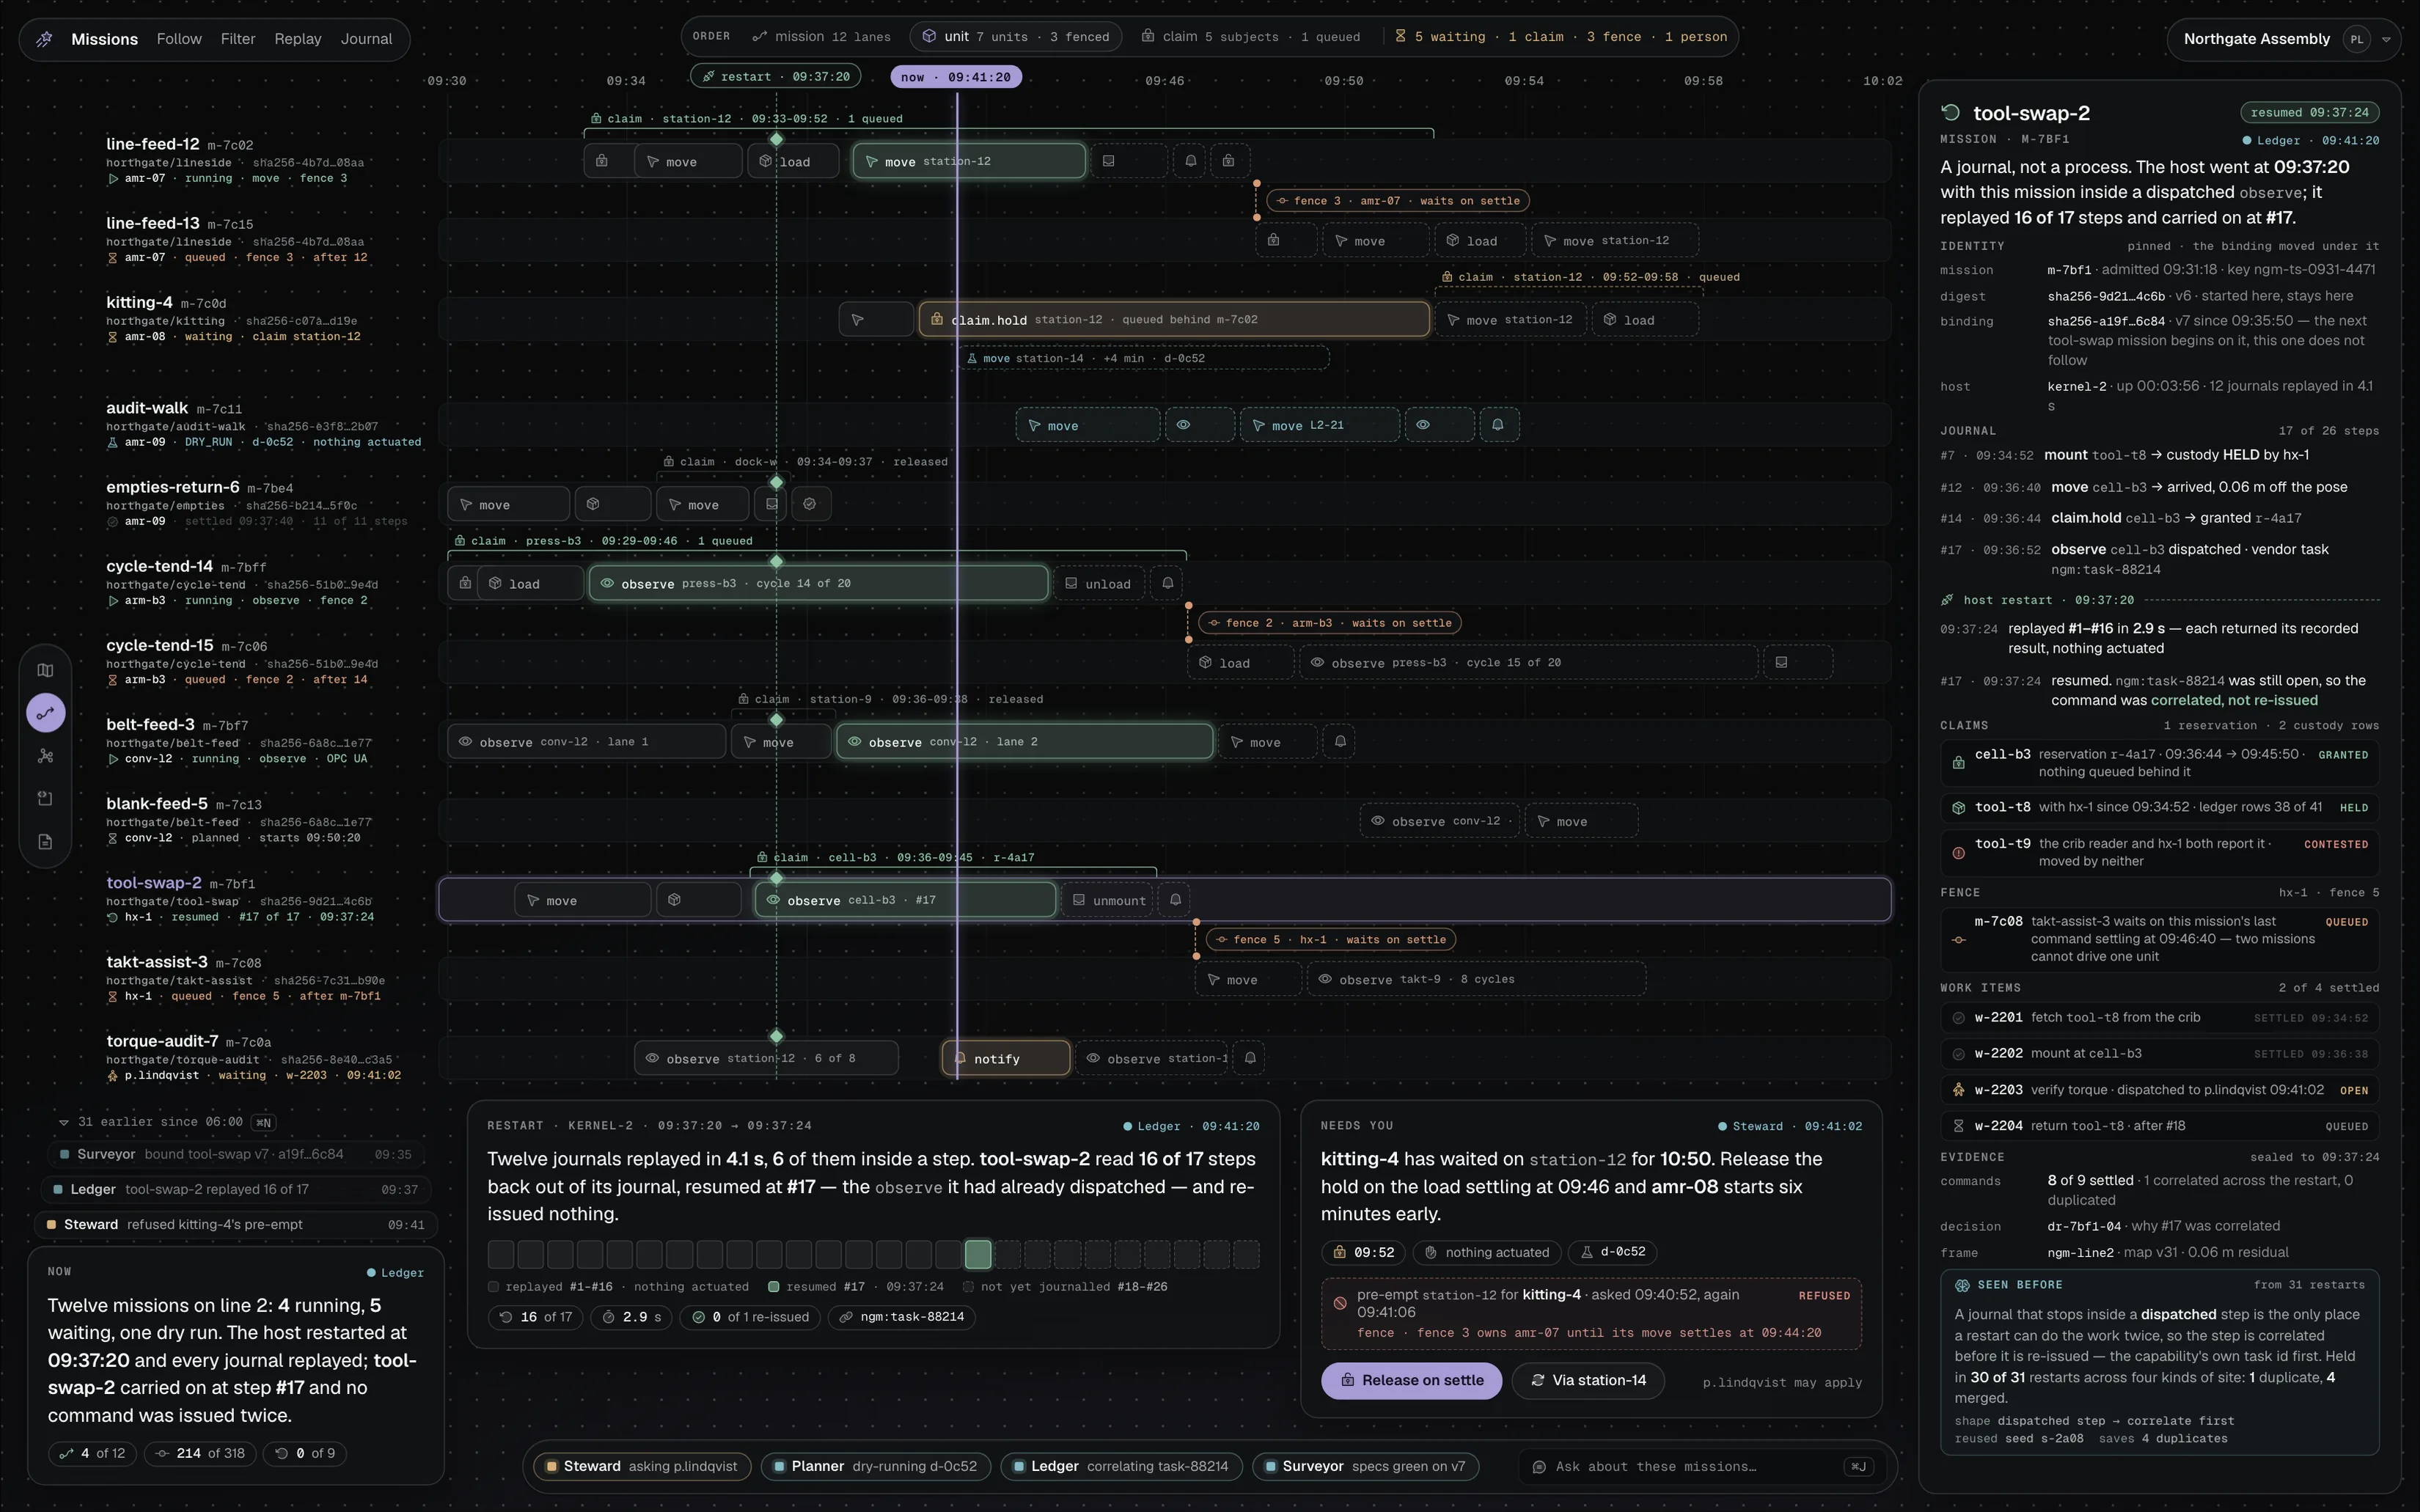The image size is (2420, 1512).
Task: Click the chat icon in the Ask field
Action: click(x=1539, y=1467)
